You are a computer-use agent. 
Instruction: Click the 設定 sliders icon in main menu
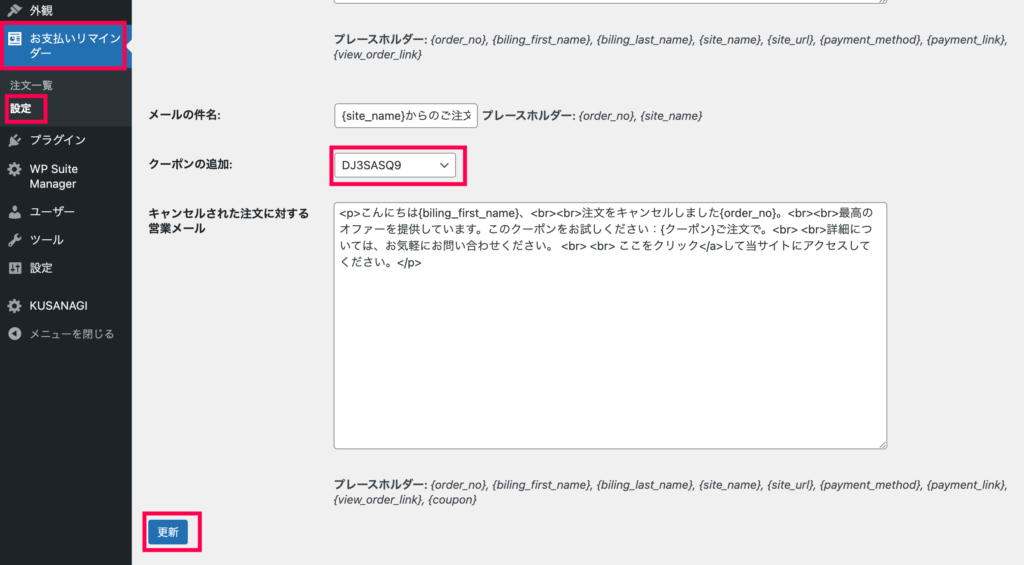coord(14,268)
